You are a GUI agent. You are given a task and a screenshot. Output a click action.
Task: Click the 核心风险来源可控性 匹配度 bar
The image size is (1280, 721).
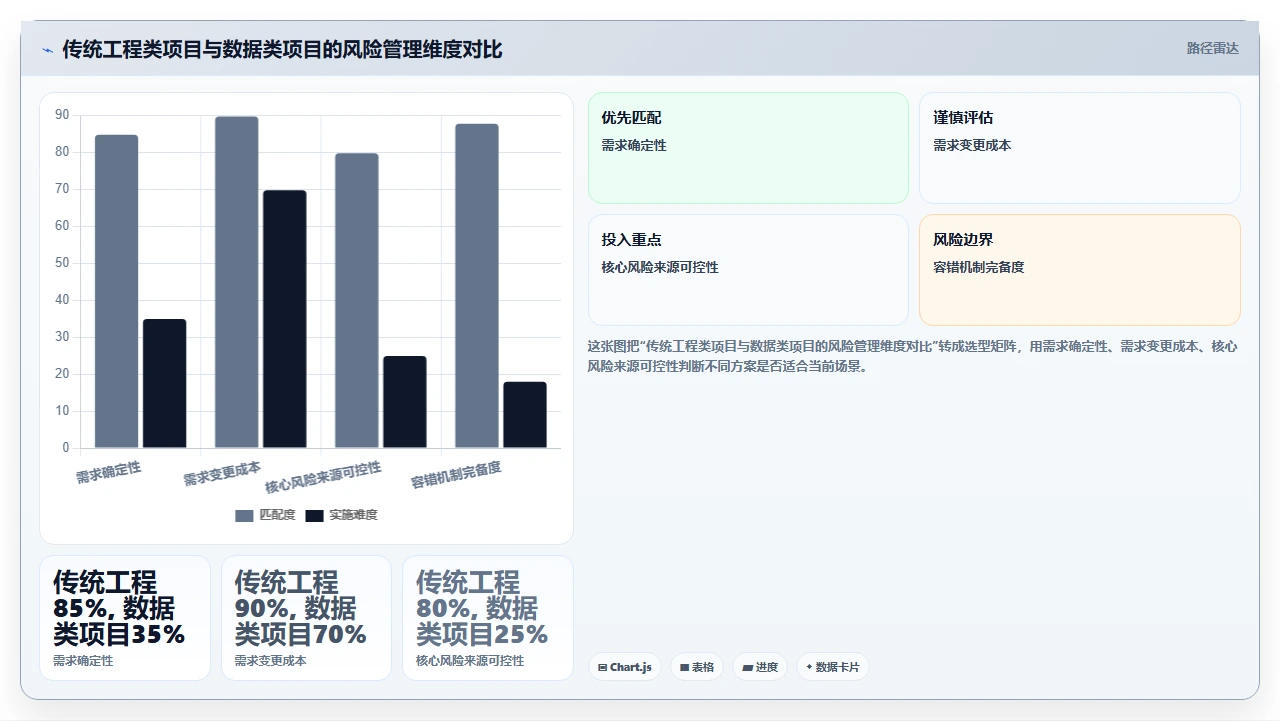pyautogui.click(x=357, y=300)
